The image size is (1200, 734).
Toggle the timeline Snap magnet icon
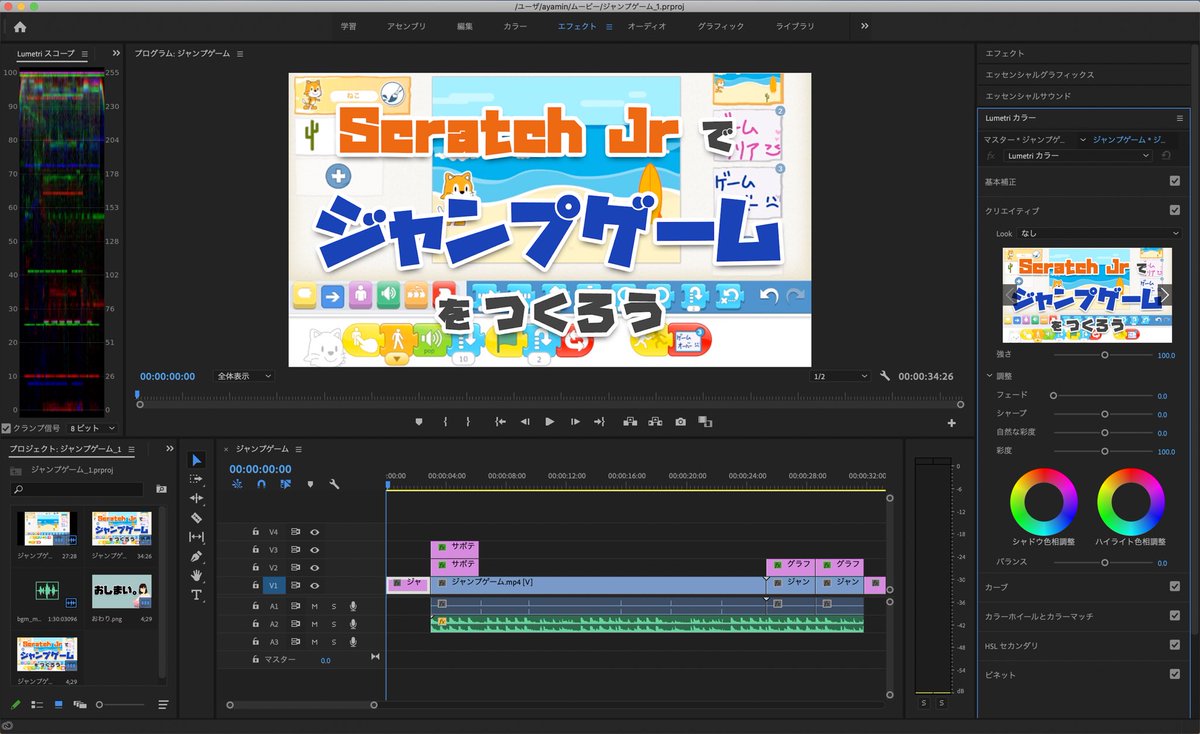click(x=261, y=484)
